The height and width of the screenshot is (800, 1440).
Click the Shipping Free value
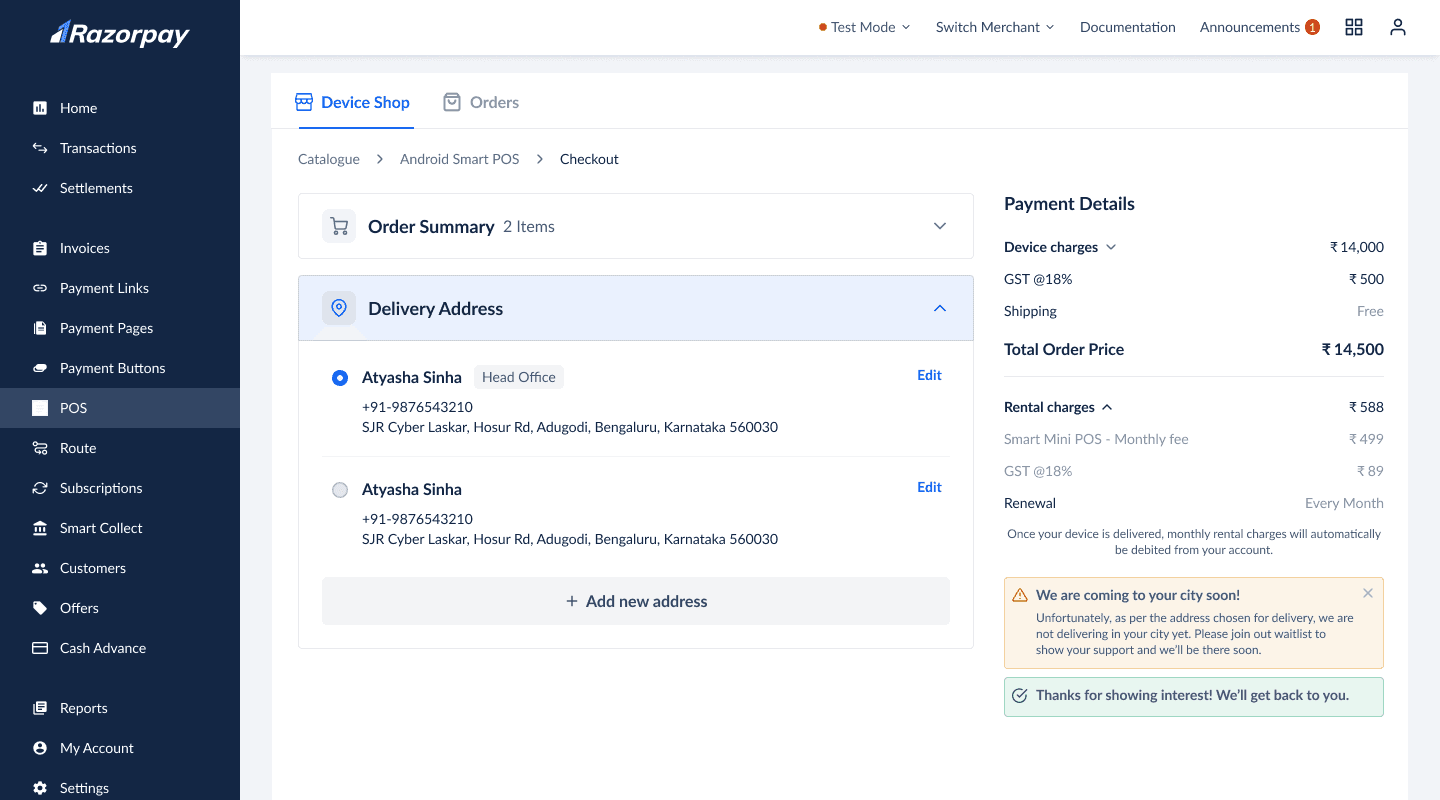click(1370, 311)
